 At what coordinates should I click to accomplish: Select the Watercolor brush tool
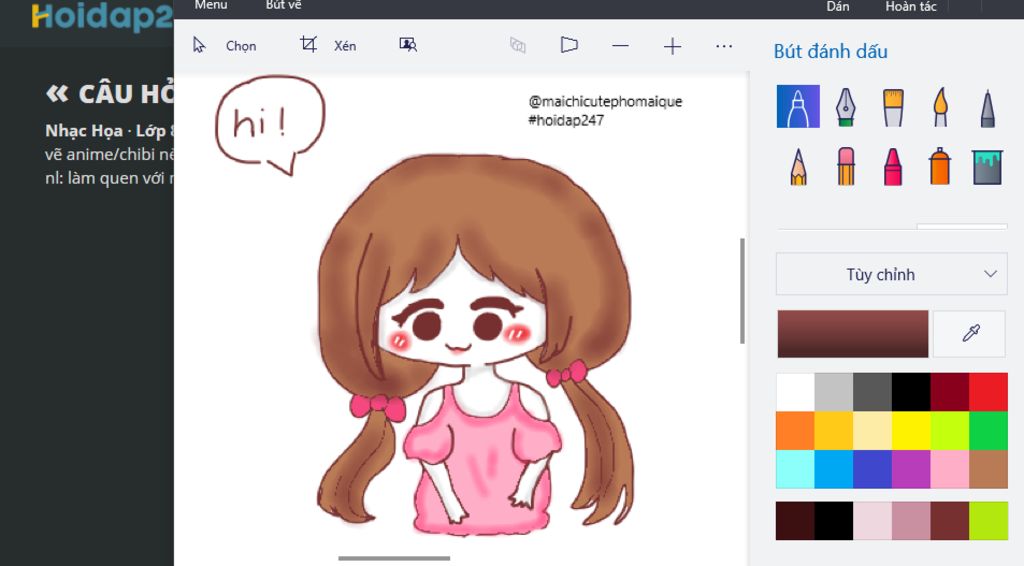(x=940, y=106)
